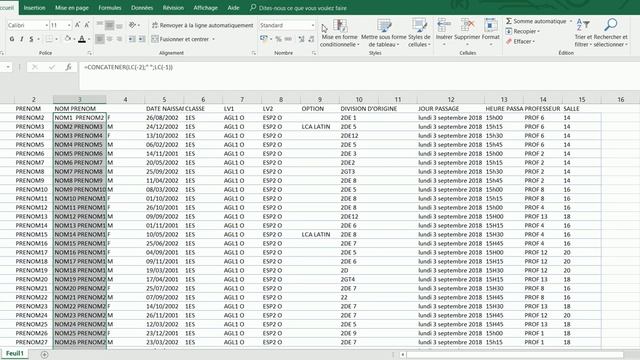
Task: Decrease font size with smaller A
Action: pos(87,25)
